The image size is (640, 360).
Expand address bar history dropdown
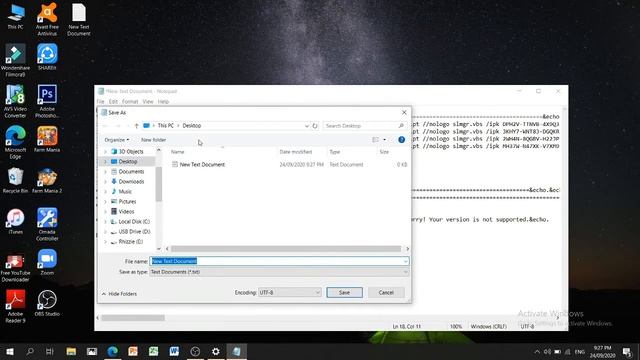pos(307,126)
